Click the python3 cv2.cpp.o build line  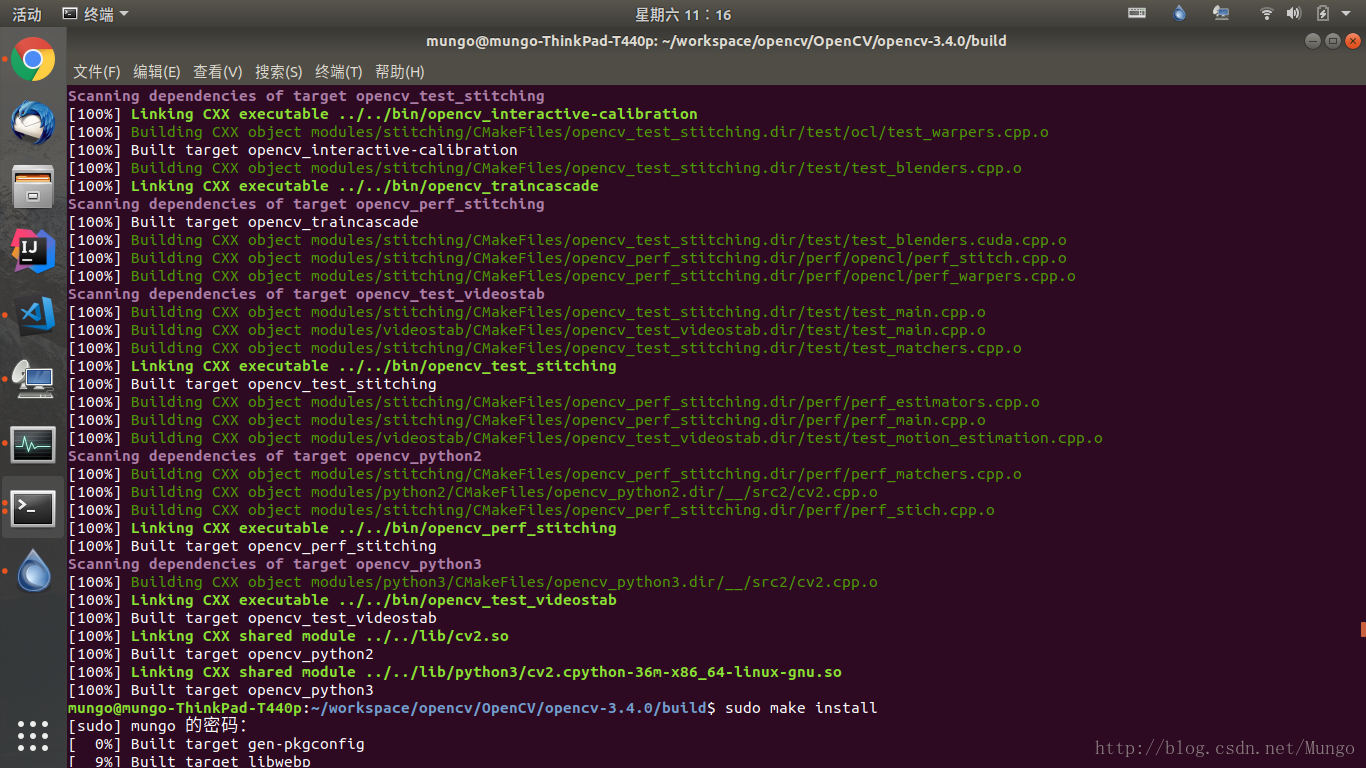click(x=473, y=582)
